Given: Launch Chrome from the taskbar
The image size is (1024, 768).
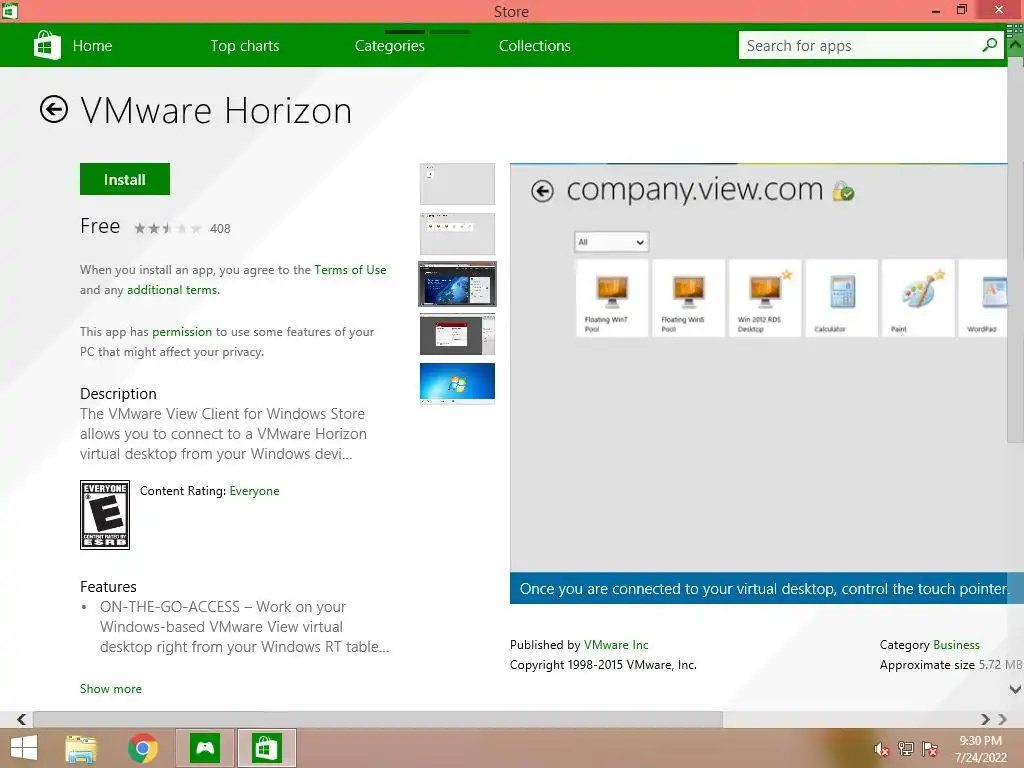Looking at the screenshot, I should (x=142, y=748).
